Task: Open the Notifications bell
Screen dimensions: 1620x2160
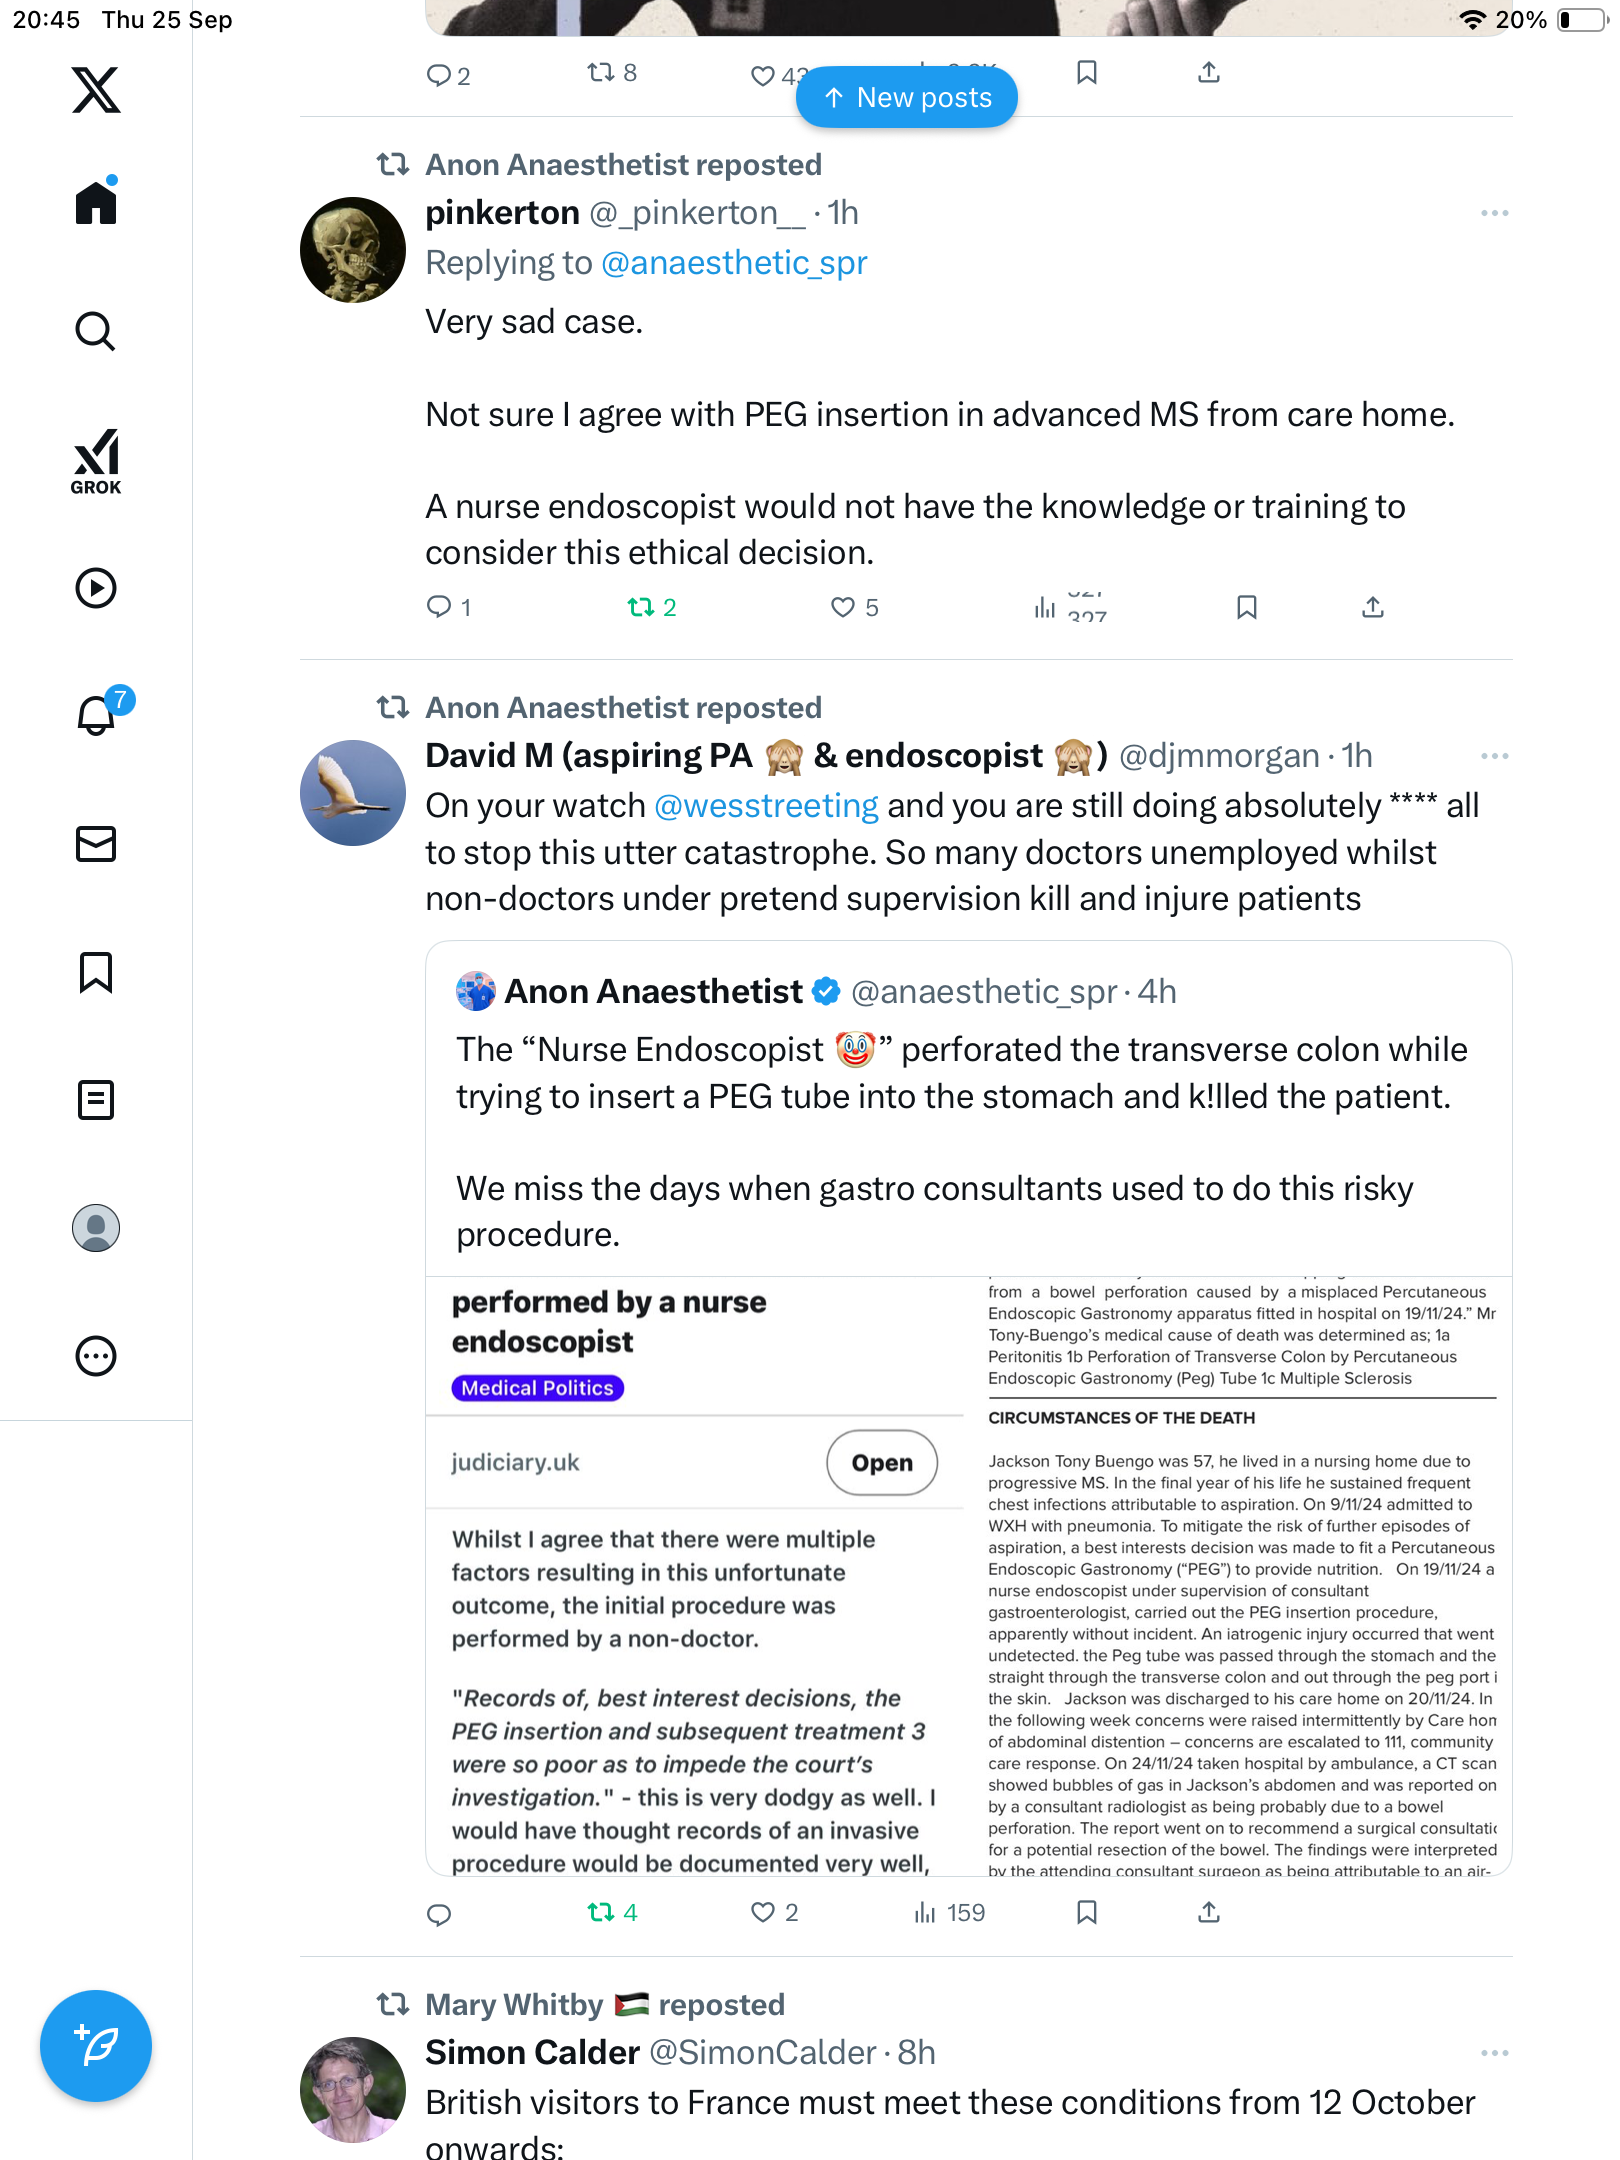Action: click(96, 715)
